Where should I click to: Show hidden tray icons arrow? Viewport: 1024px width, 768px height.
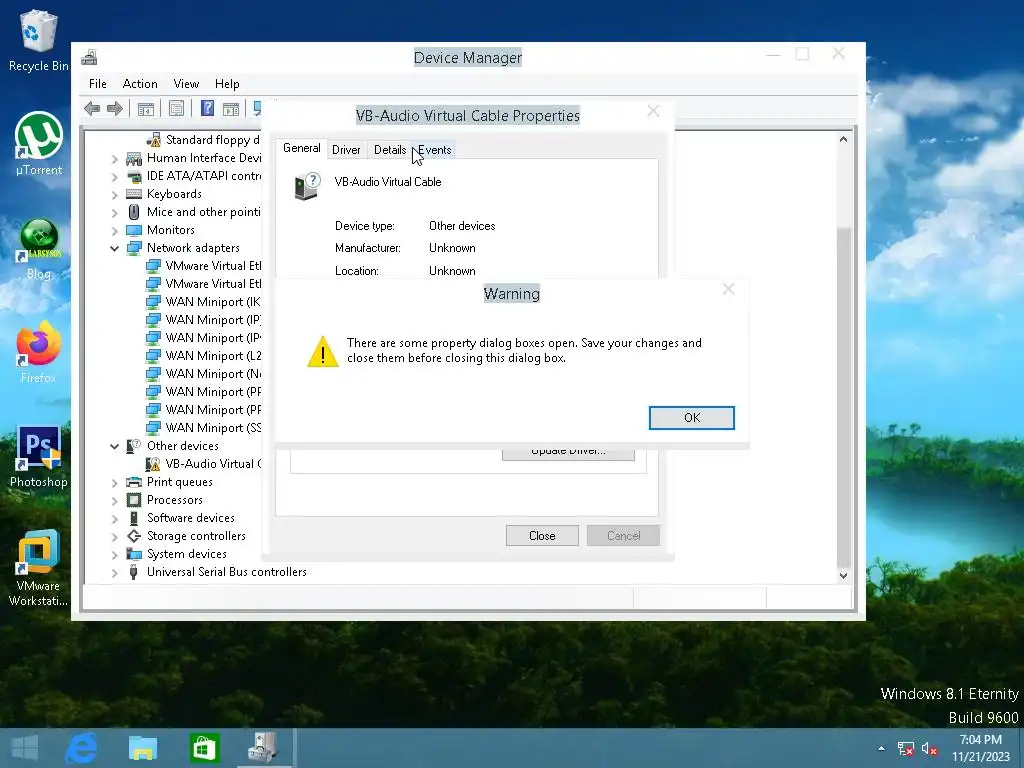point(882,748)
